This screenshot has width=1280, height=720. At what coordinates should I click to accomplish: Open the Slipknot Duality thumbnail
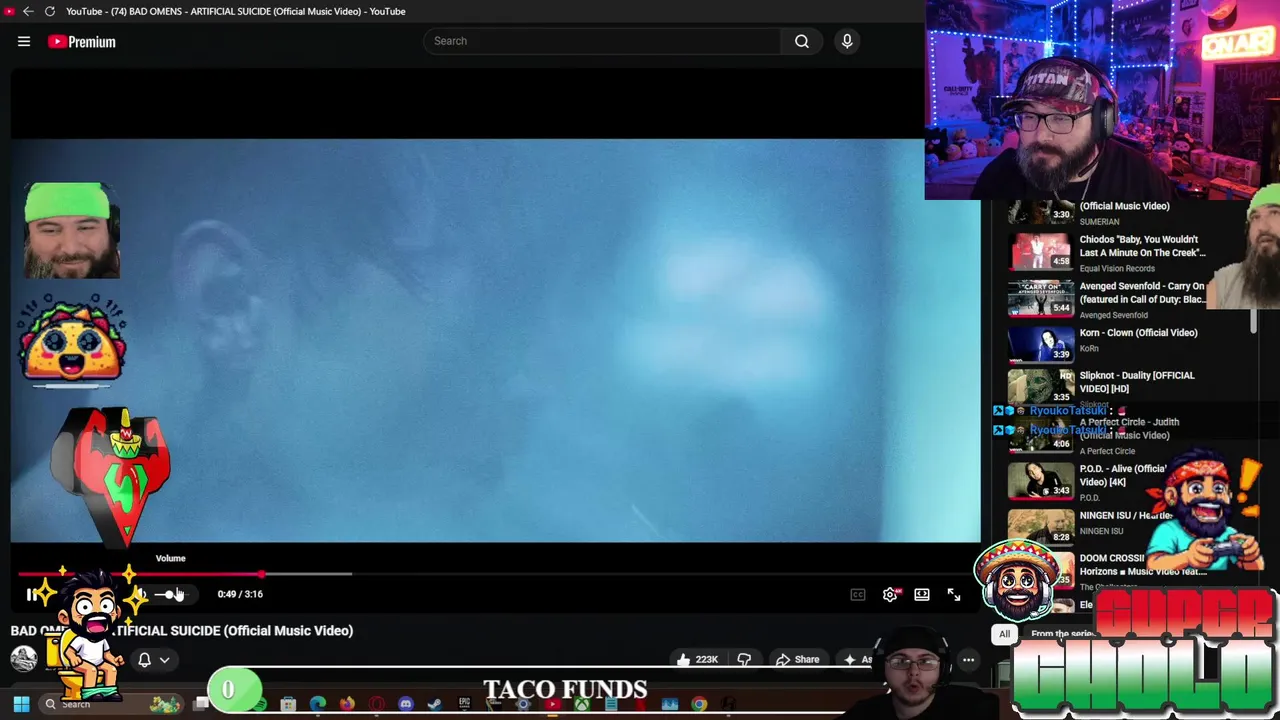point(1040,386)
